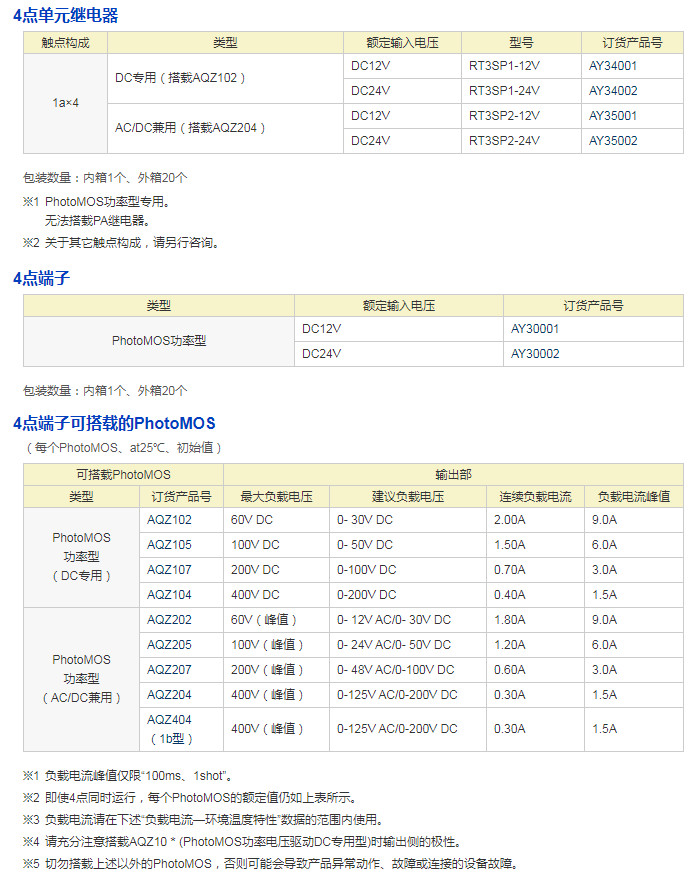Viewport: 692px width, 880px height.
Task: Select product AQZ204
Action: click(169, 694)
